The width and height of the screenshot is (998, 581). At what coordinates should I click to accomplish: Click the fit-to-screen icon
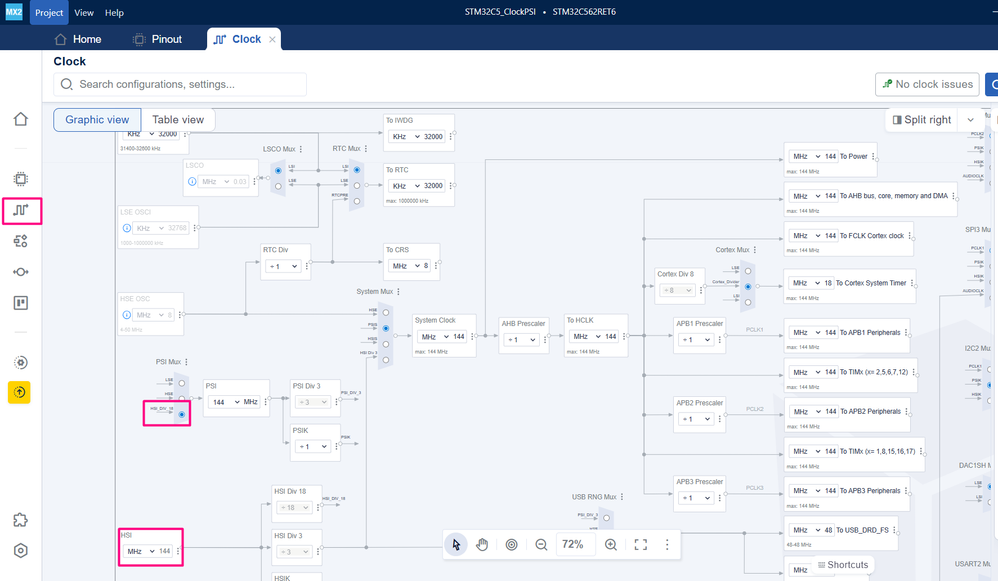point(641,544)
